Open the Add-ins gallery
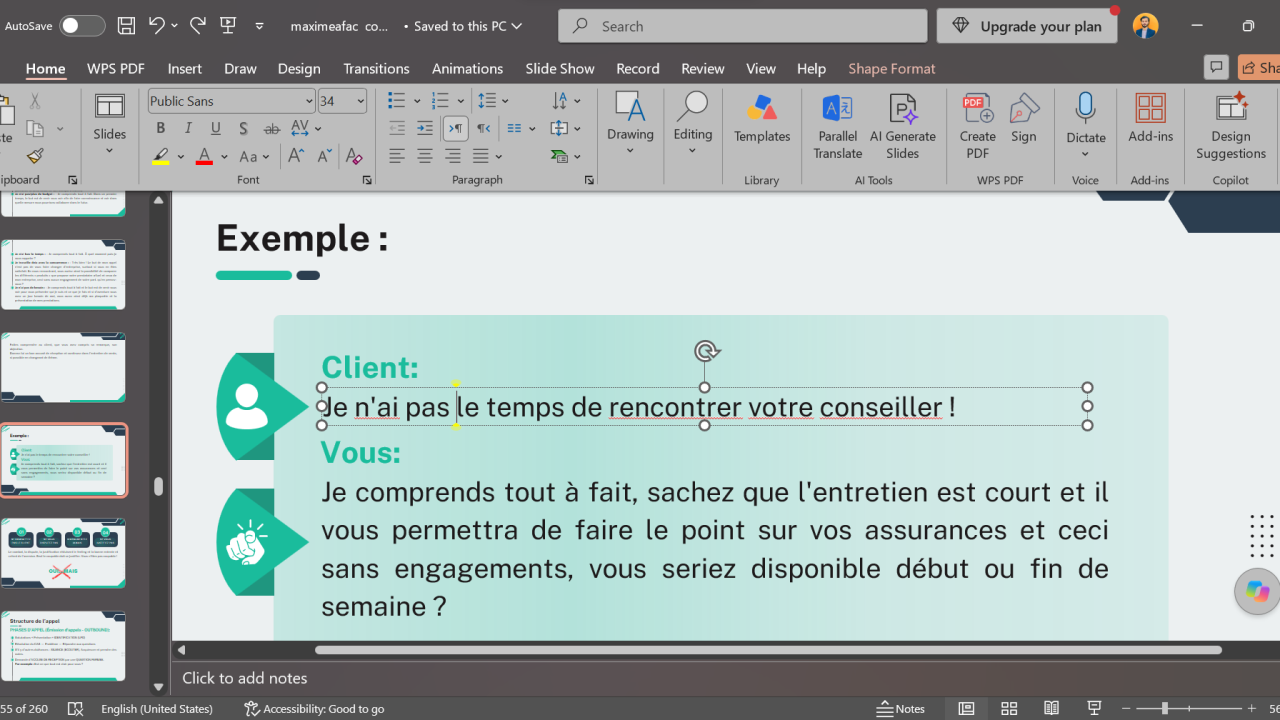Viewport: 1280px width, 720px height. coord(1151,119)
